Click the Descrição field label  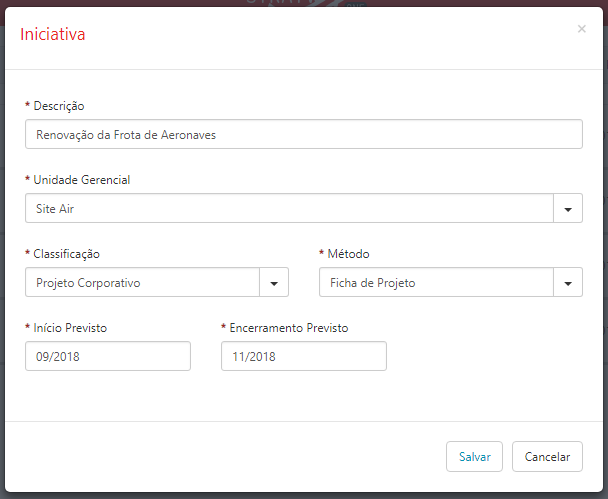pos(59,106)
